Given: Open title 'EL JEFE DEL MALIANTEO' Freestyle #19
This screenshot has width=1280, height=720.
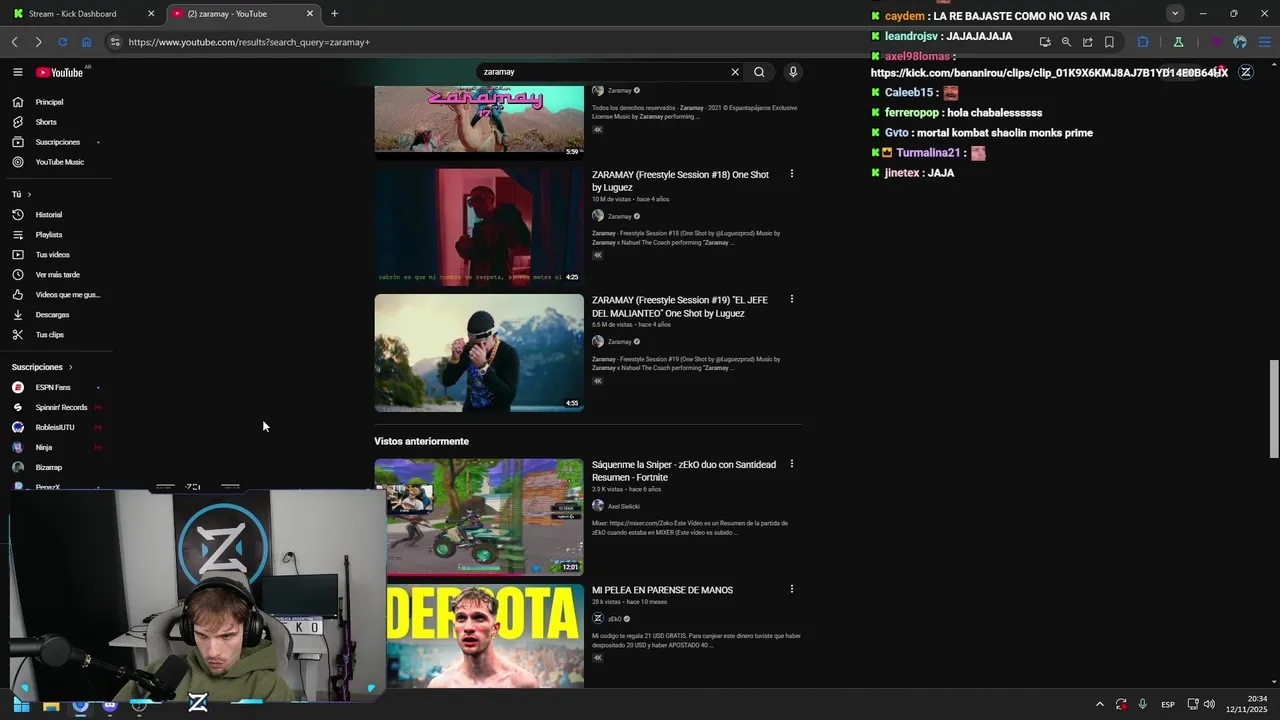Looking at the screenshot, I should click(x=680, y=306).
